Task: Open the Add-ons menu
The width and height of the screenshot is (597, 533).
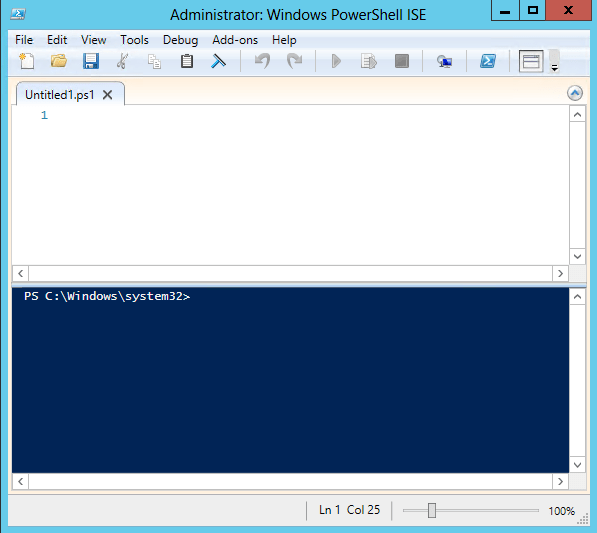Action: coord(235,40)
